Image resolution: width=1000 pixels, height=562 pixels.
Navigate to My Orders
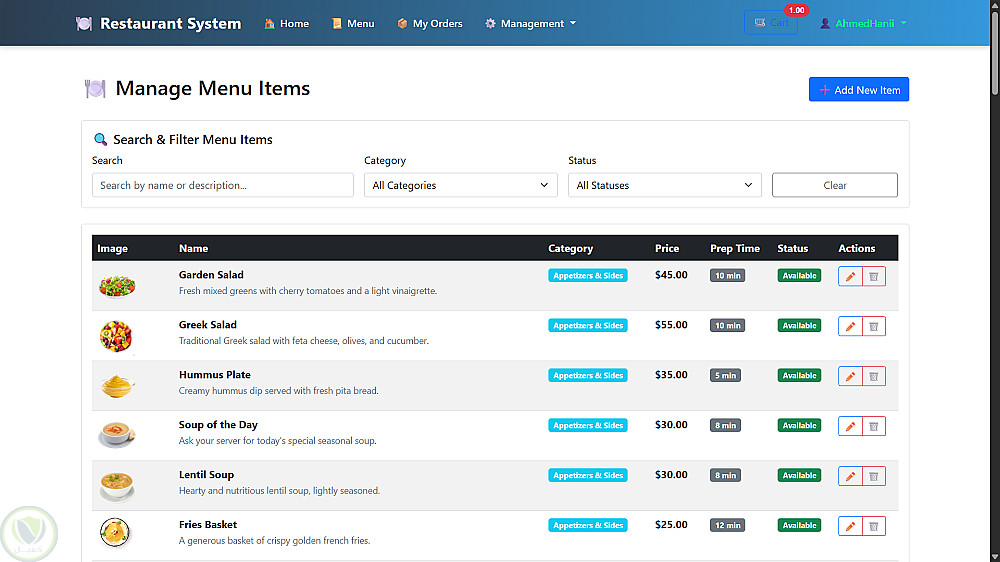430,23
